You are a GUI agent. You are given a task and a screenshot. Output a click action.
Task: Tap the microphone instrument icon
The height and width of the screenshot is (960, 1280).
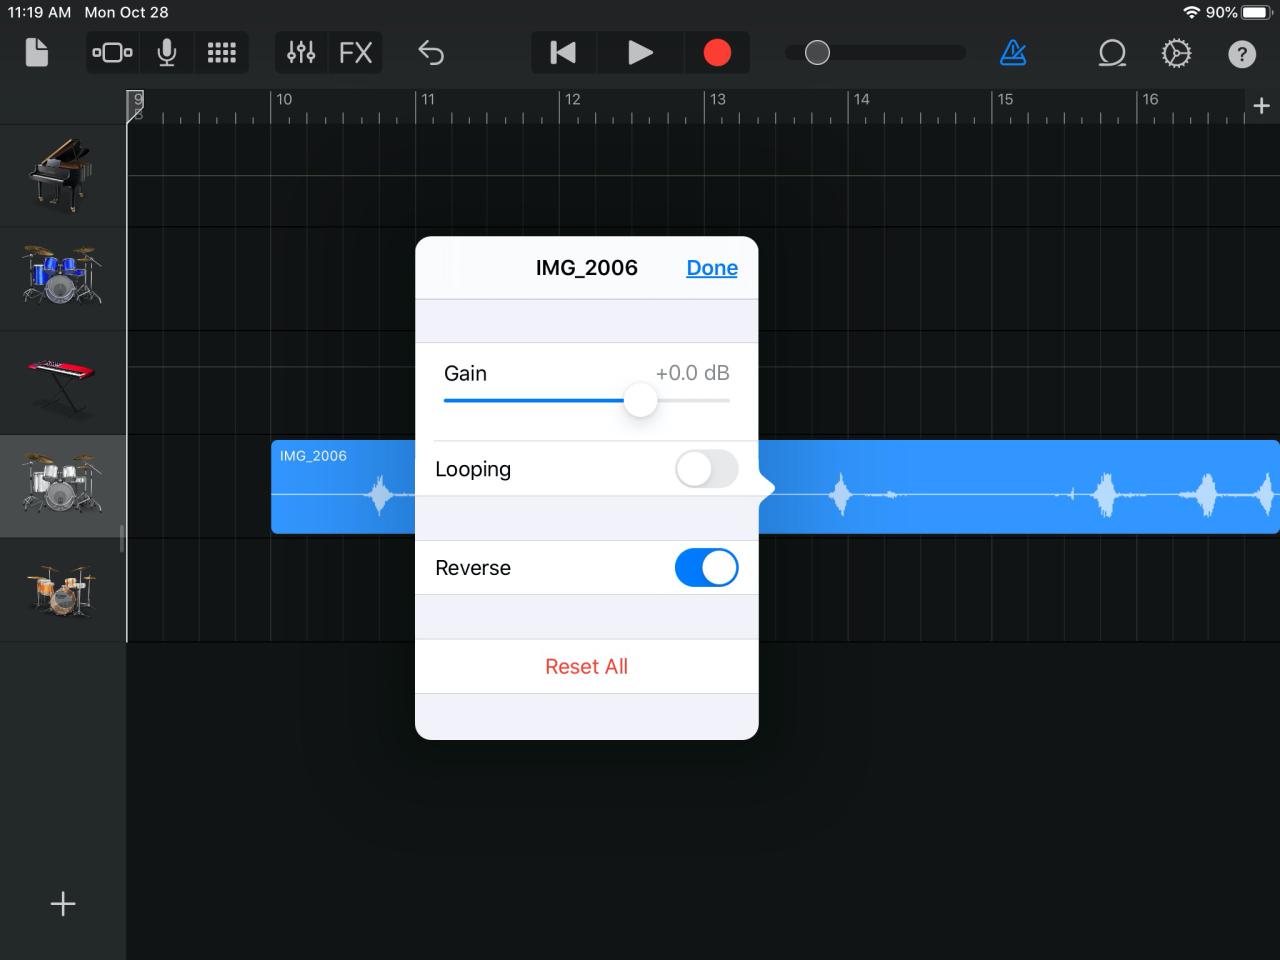click(167, 52)
